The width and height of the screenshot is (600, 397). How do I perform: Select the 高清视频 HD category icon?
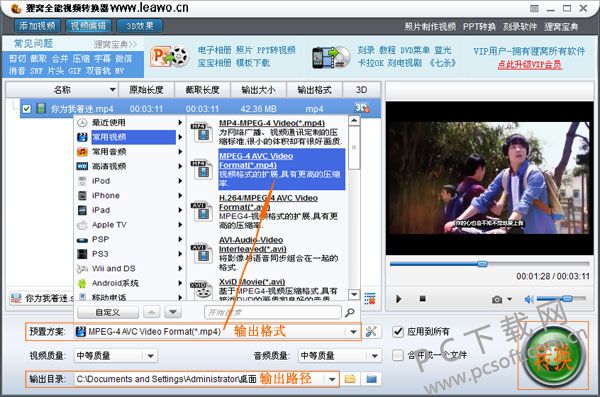(82, 166)
